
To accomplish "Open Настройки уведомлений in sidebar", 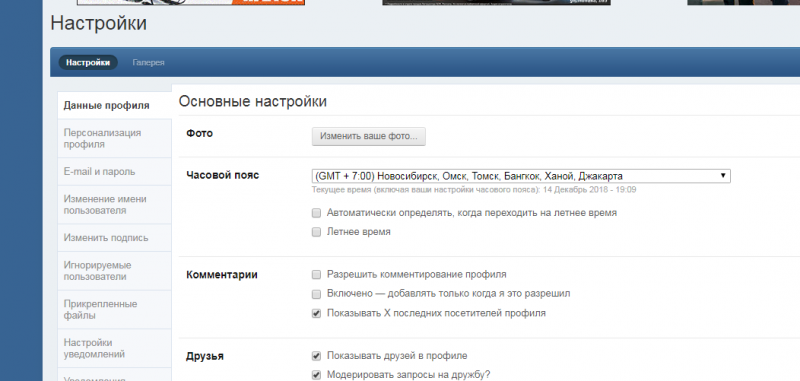I will (114, 348).
